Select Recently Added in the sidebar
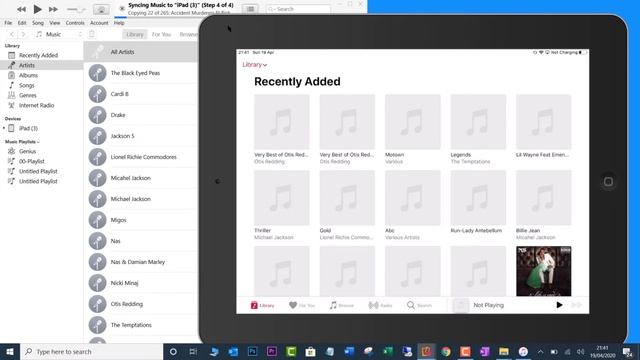This screenshot has height=360, width=640. tap(38, 55)
